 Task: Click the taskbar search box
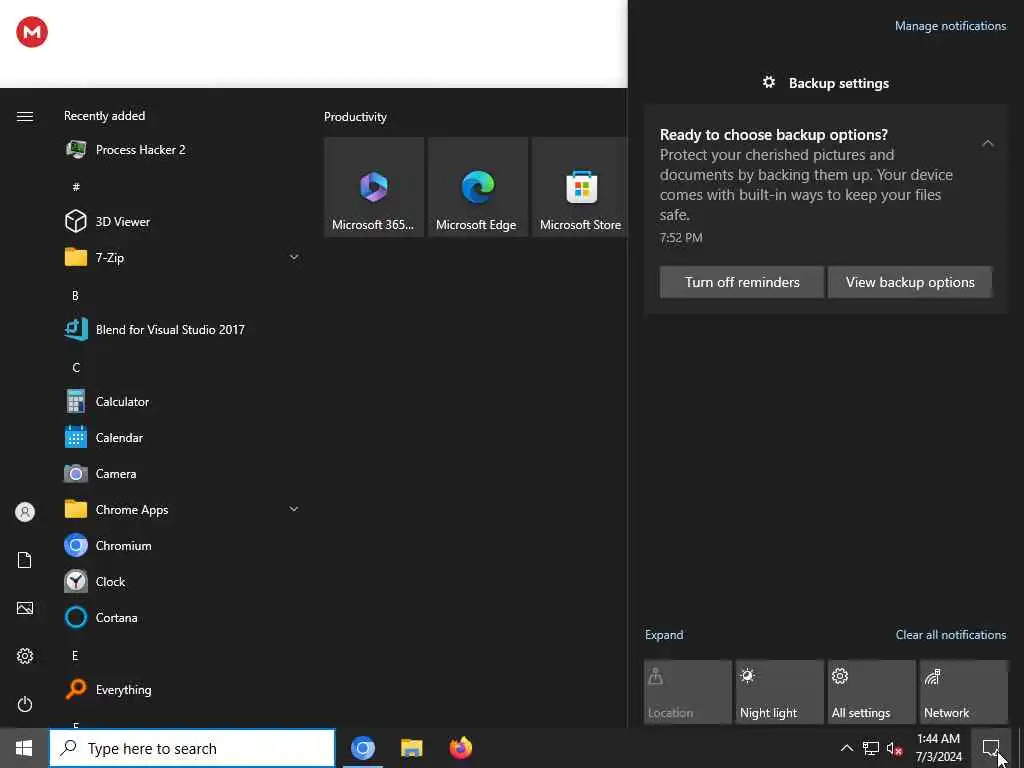tap(193, 748)
